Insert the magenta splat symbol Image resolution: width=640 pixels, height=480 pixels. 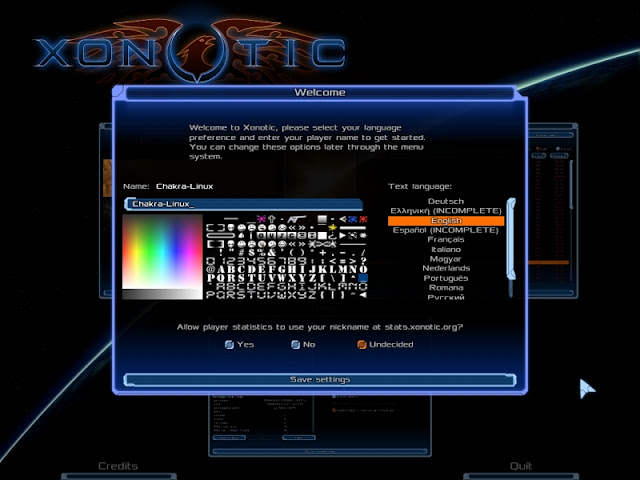(261, 219)
